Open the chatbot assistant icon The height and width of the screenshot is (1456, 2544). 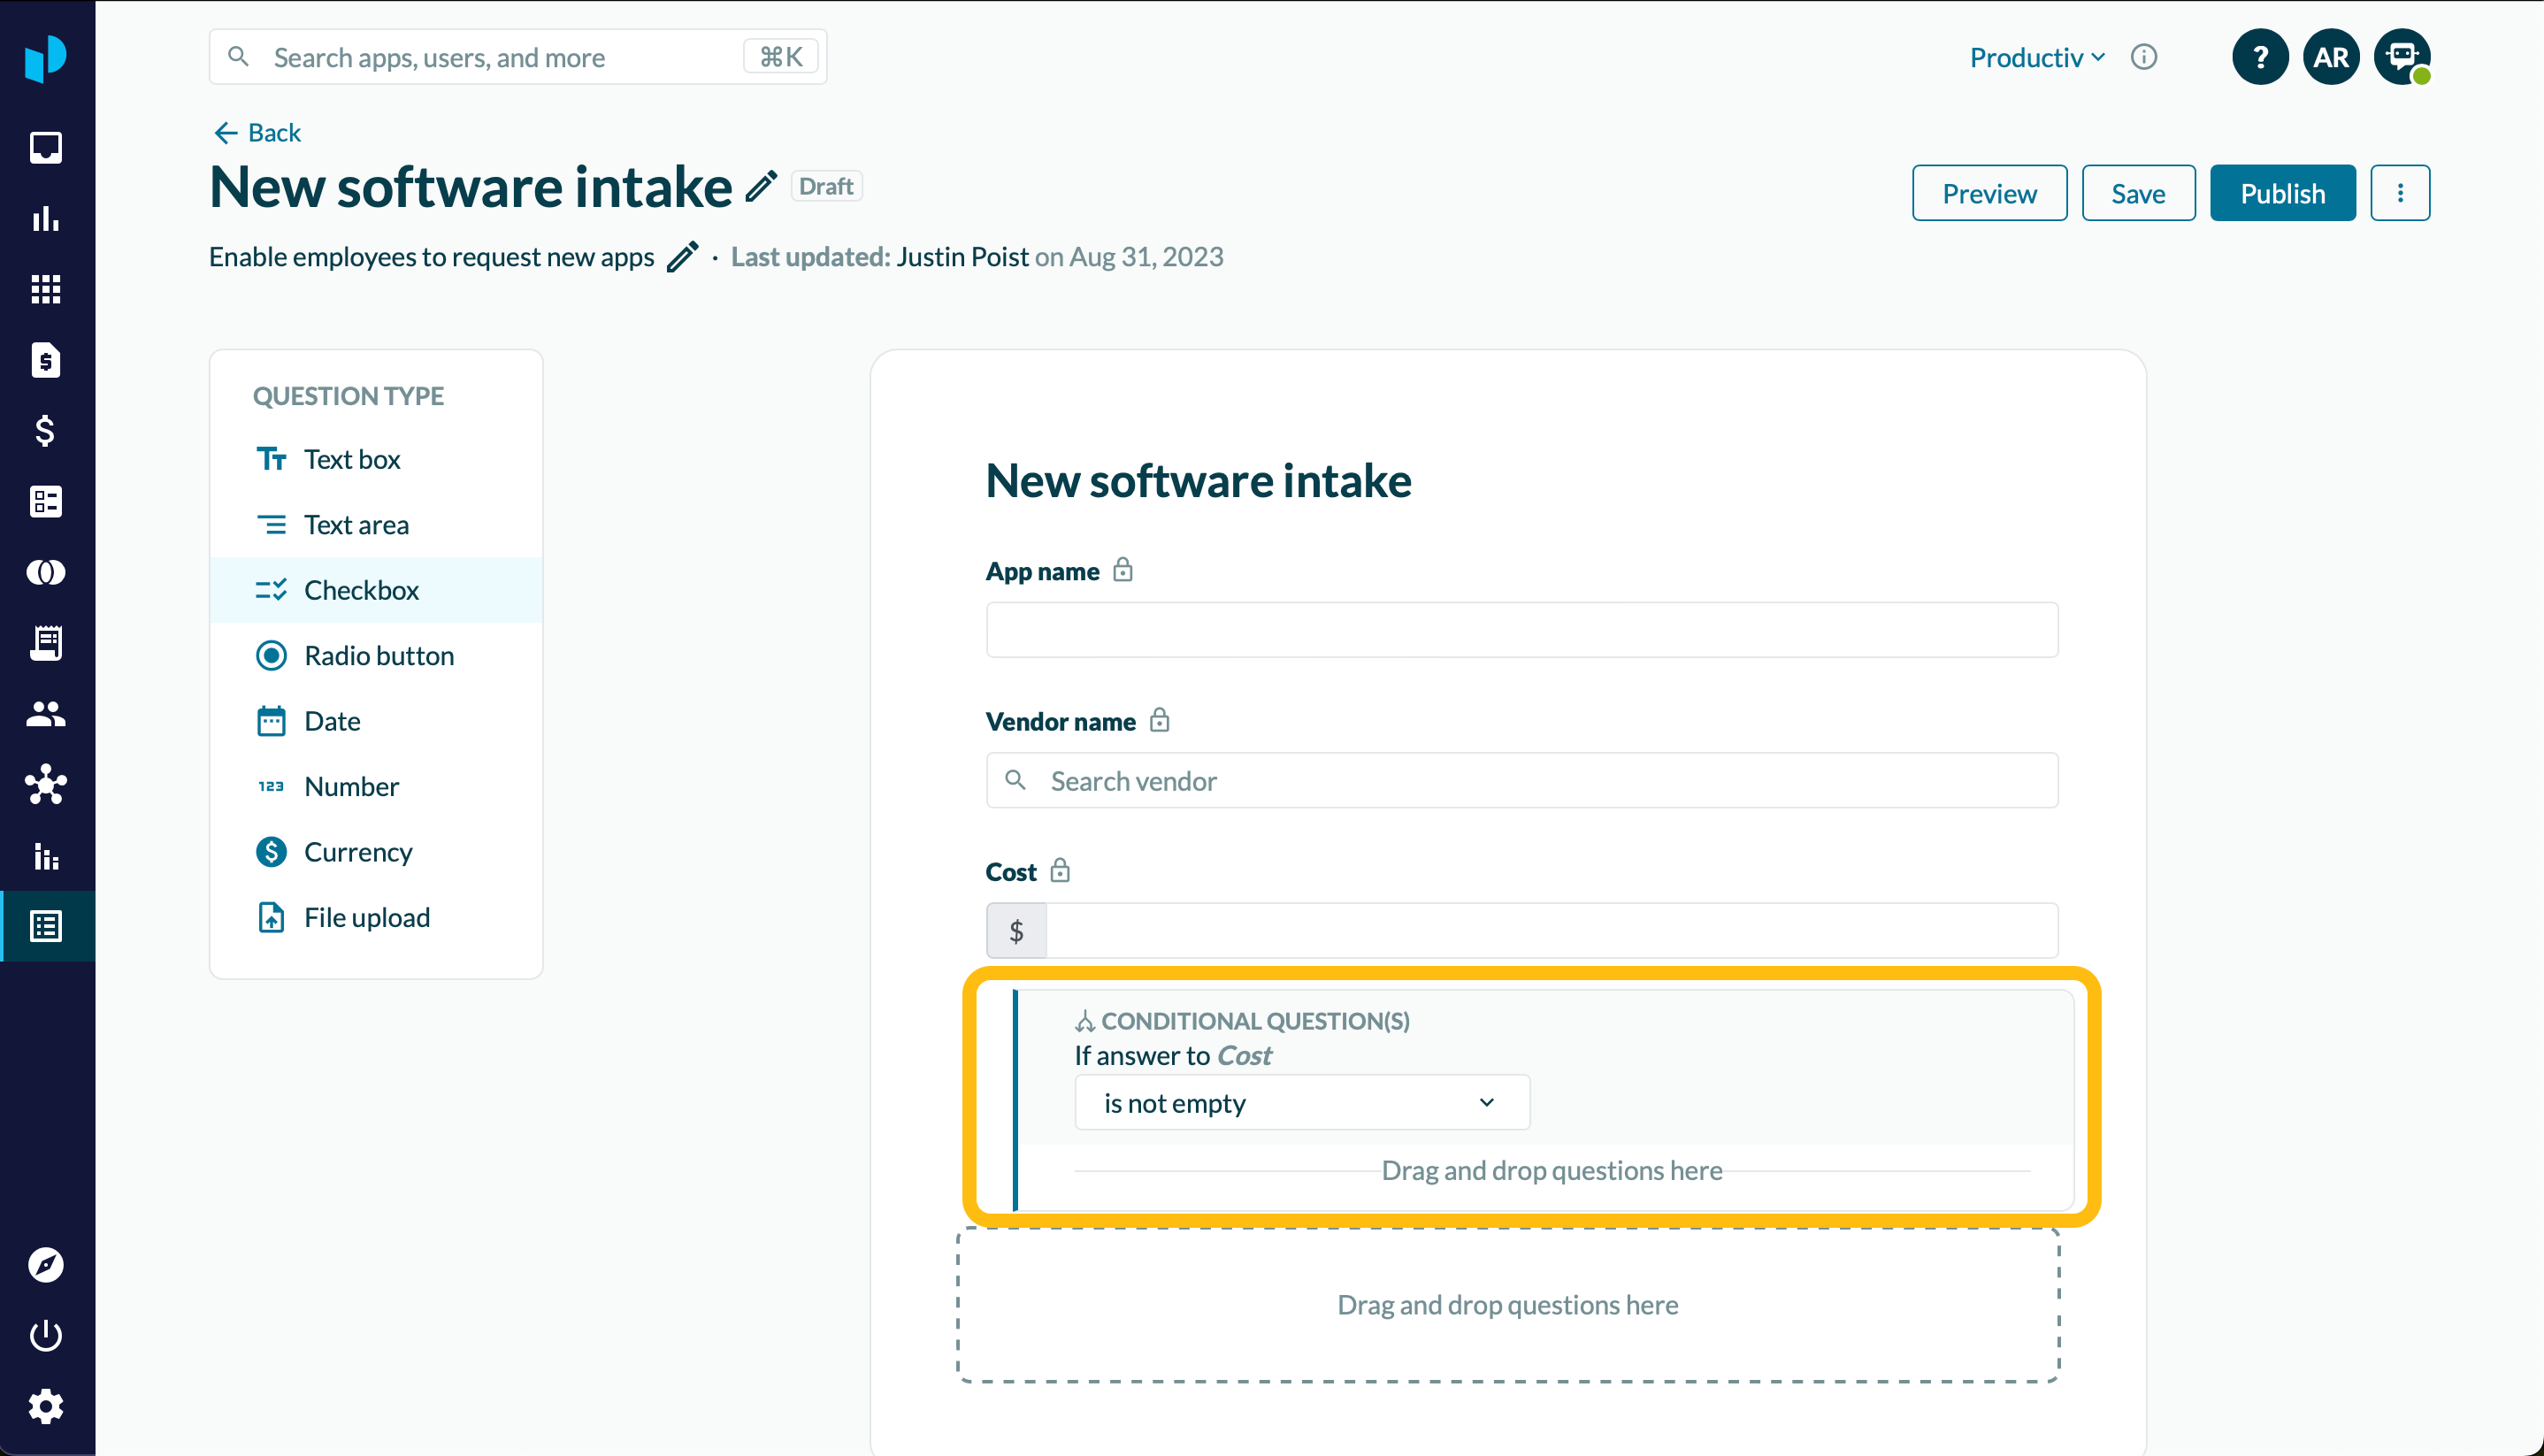pyautogui.click(x=2402, y=57)
